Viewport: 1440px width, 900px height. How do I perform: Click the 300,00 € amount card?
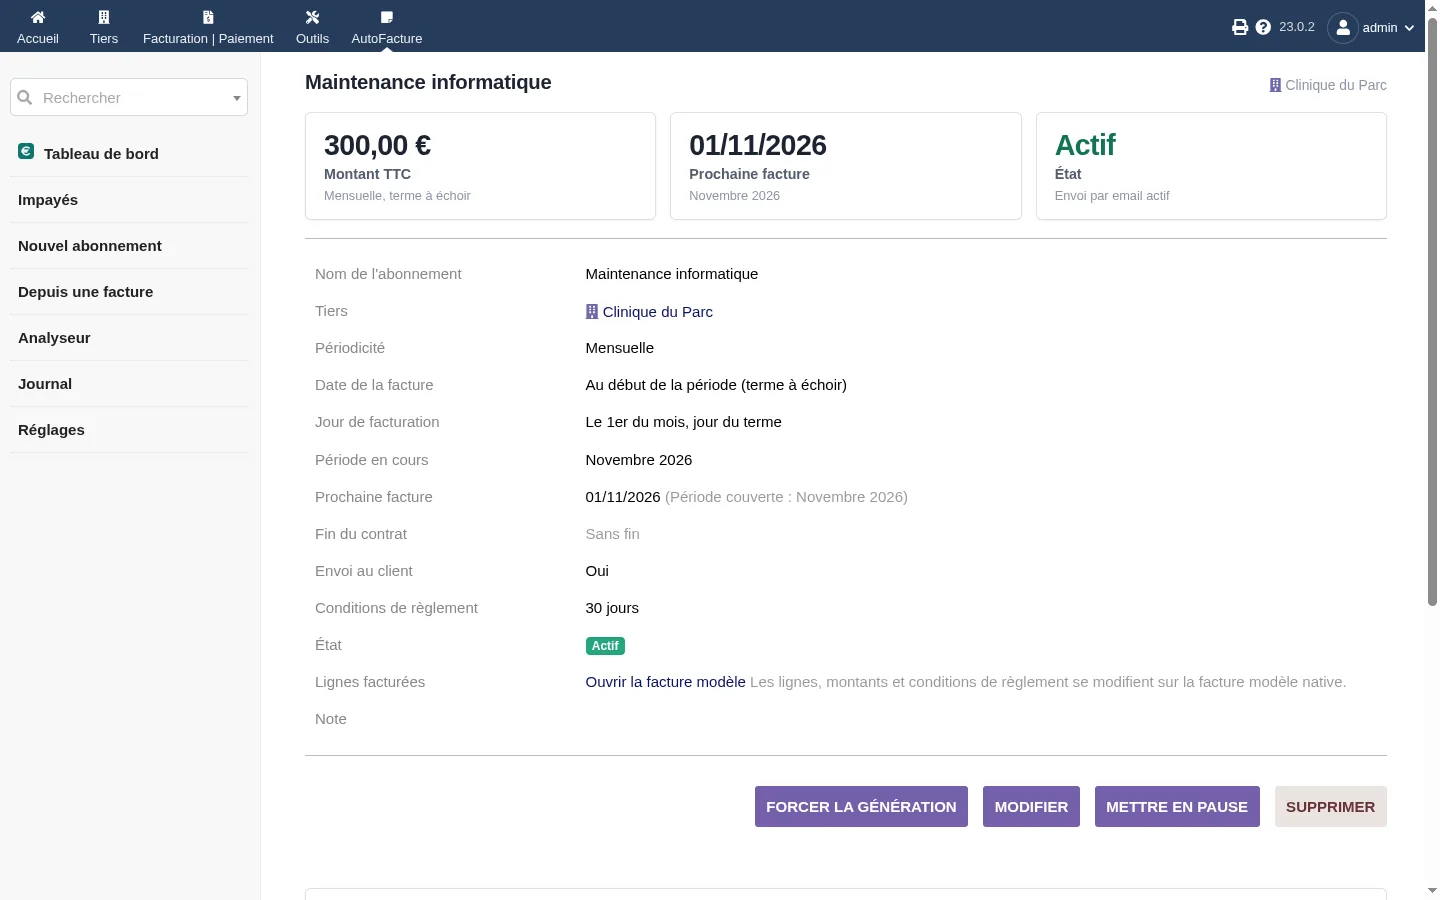(x=480, y=166)
